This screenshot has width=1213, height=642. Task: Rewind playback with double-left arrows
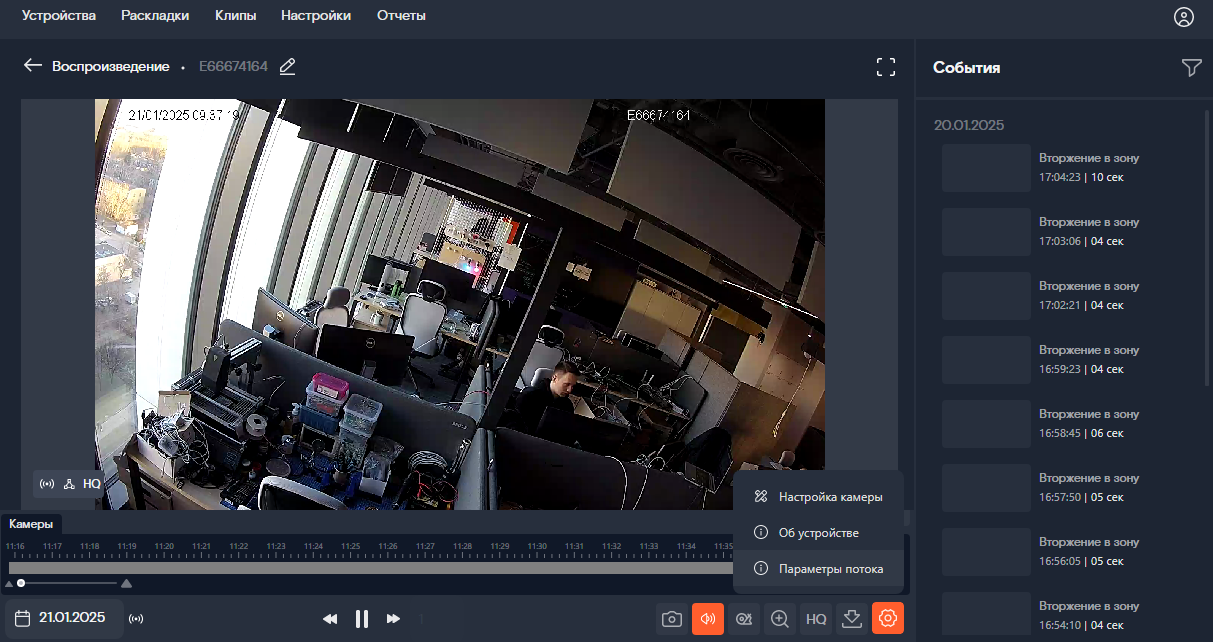pyautogui.click(x=330, y=619)
